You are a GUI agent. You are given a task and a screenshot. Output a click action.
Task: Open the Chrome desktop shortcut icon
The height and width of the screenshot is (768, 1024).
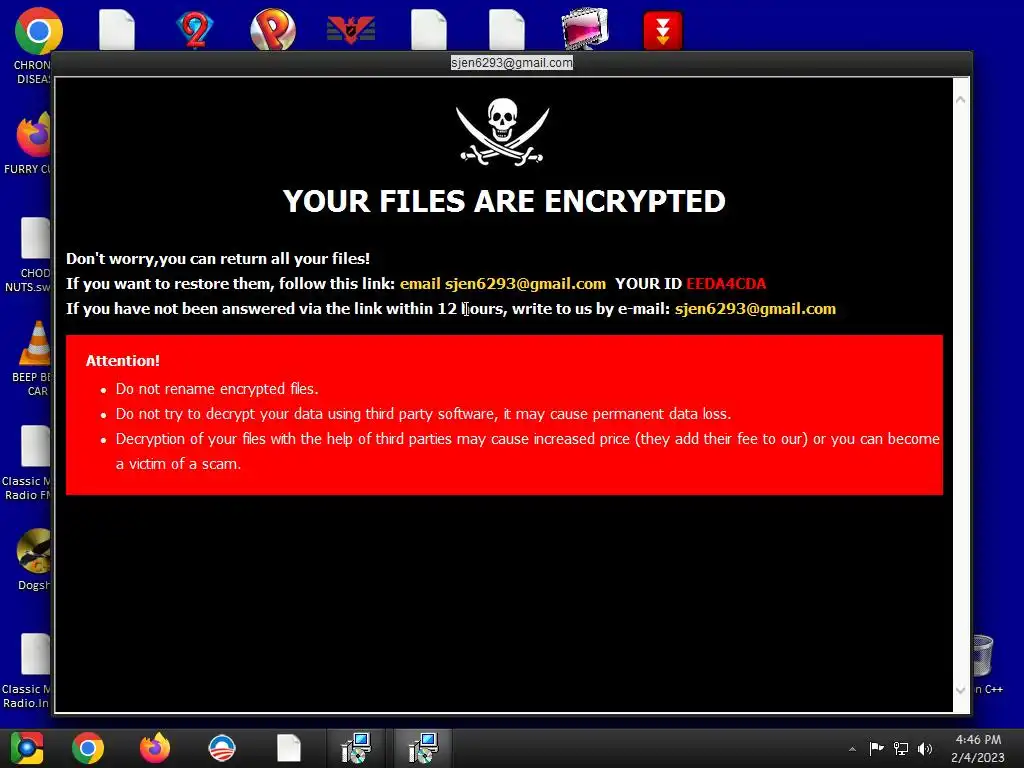(38, 31)
